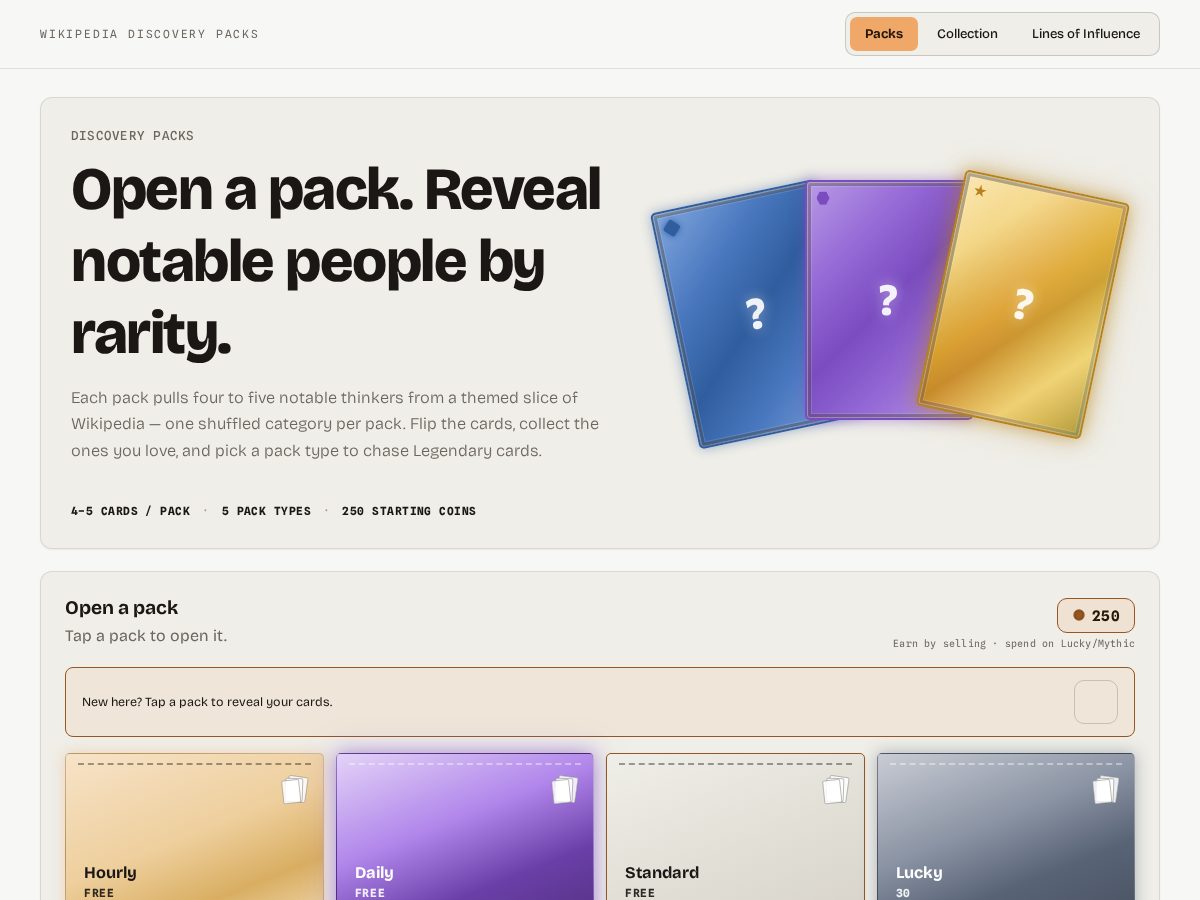
Task: Click the card stack icon on Daily pack
Action: point(565,790)
